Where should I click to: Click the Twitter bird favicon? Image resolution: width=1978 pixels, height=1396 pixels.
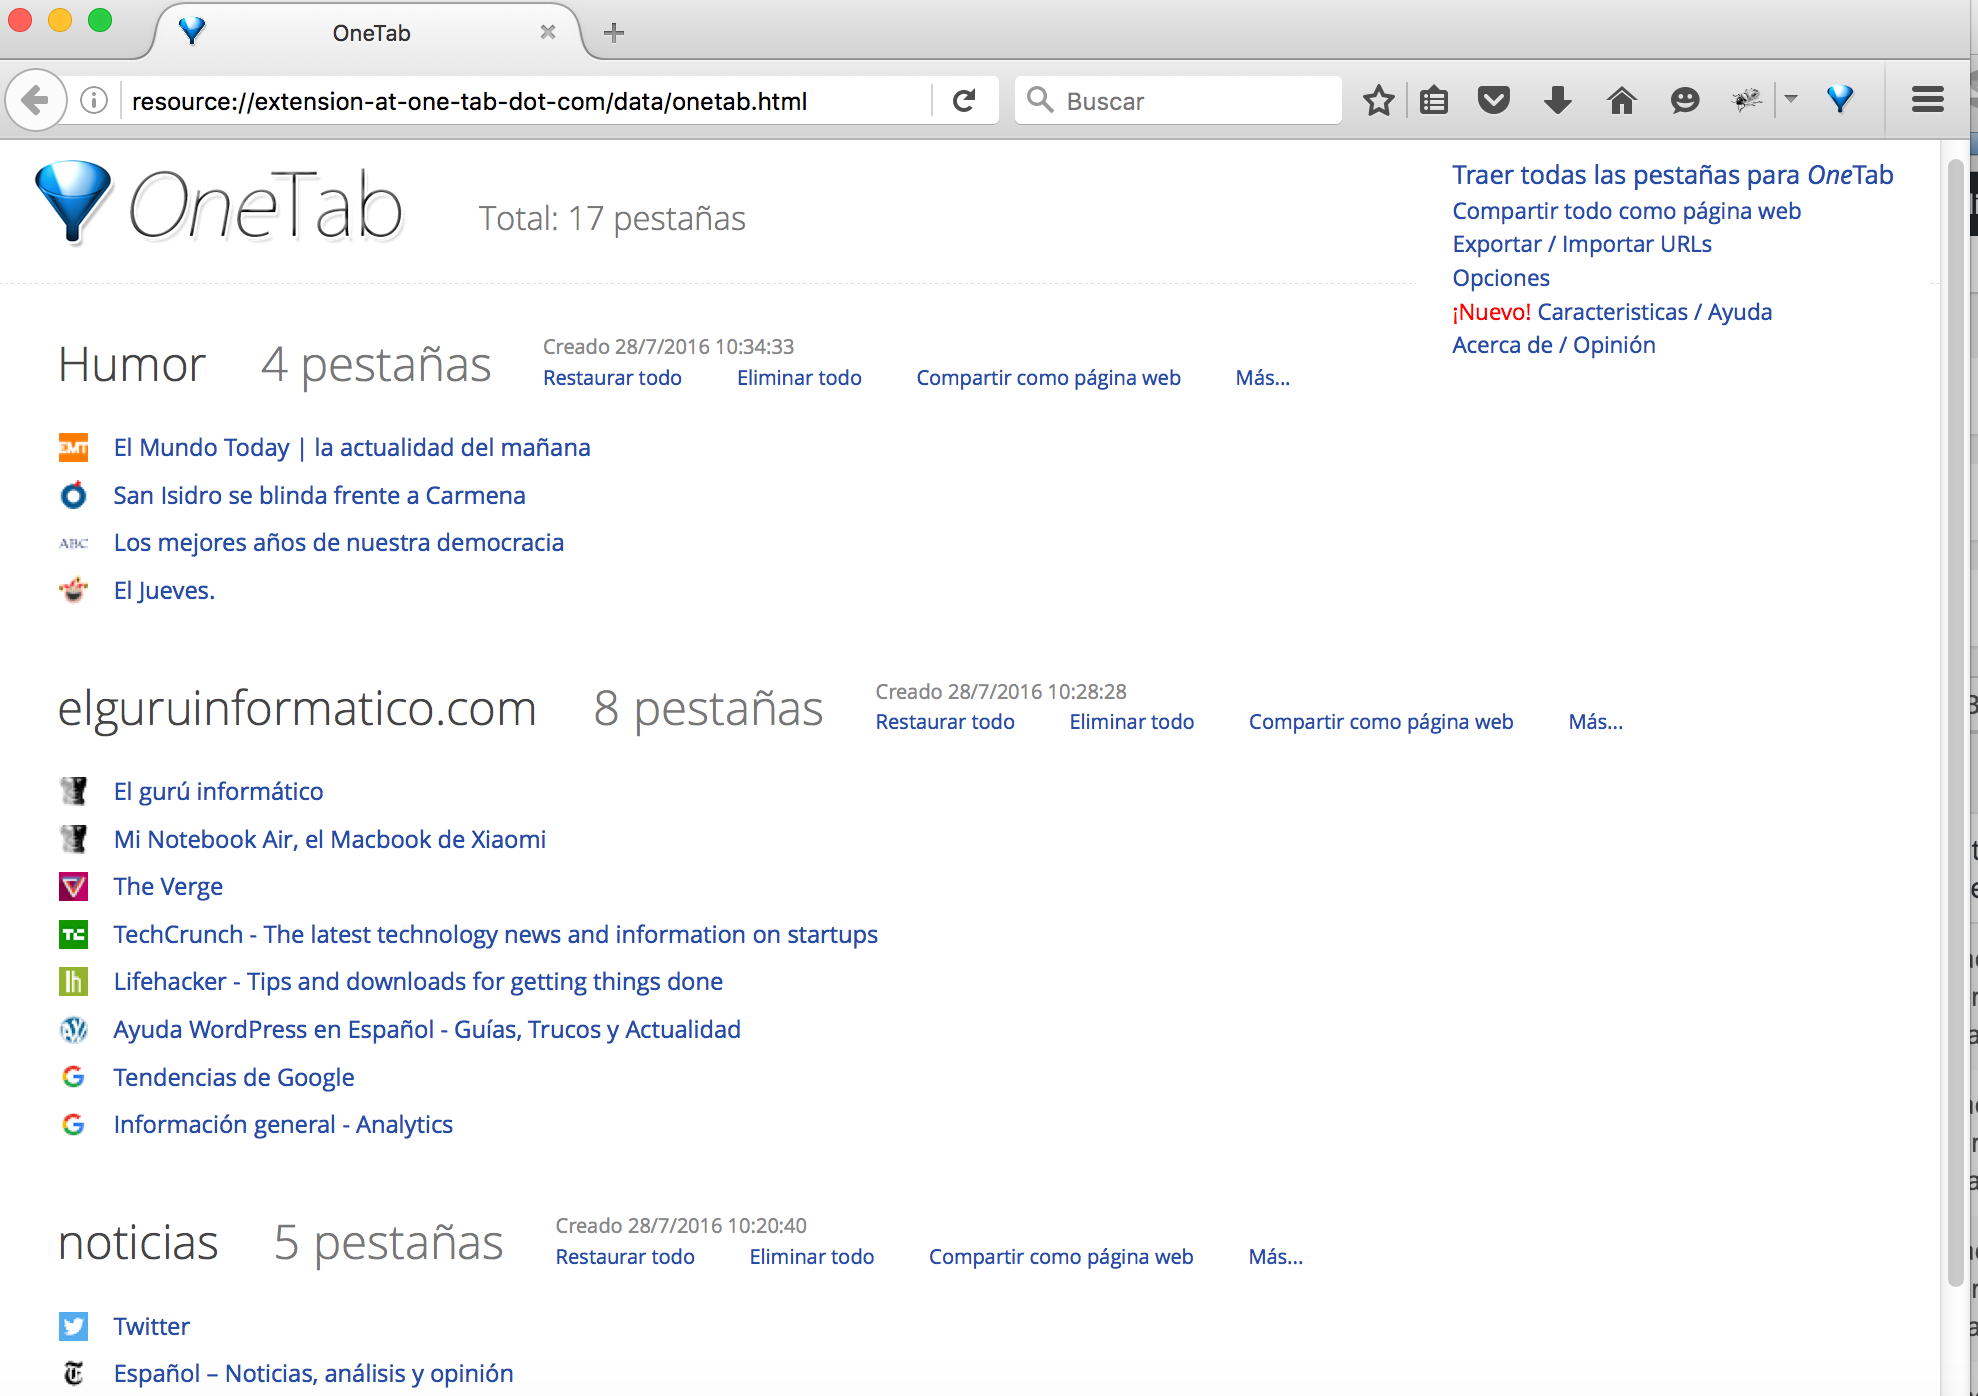(73, 1326)
